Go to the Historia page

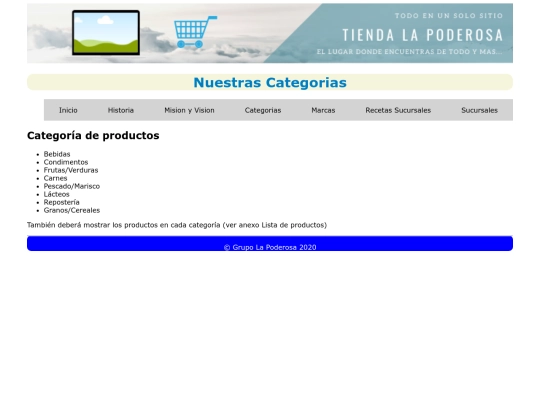pos(121,110)
